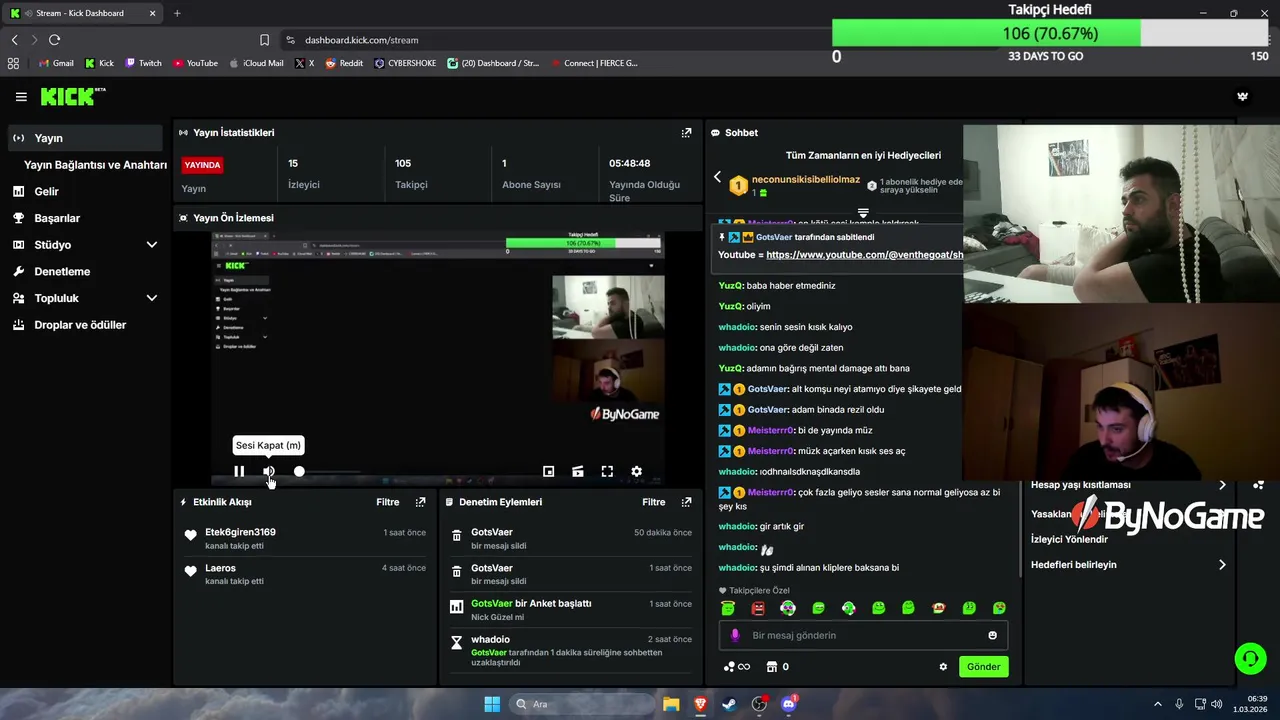Send message with Gönder button

pos(983,667)
